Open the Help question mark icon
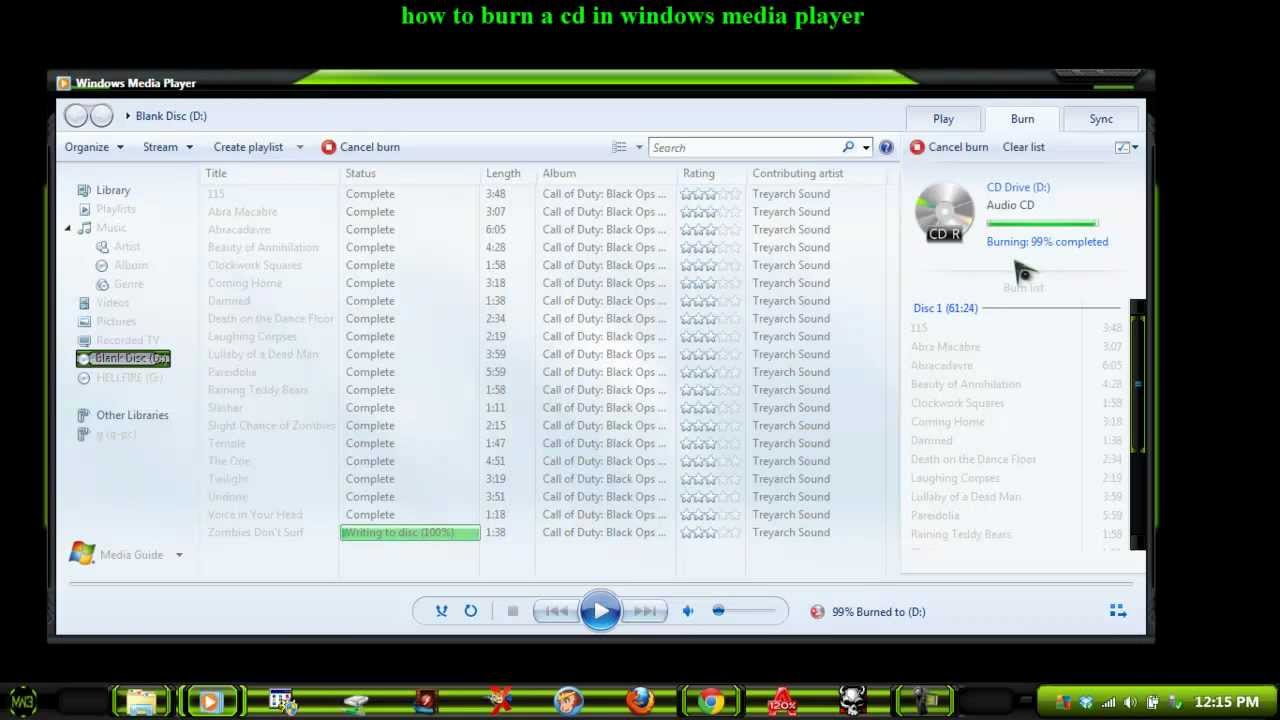1280x720 pixels. pos(886,147)
